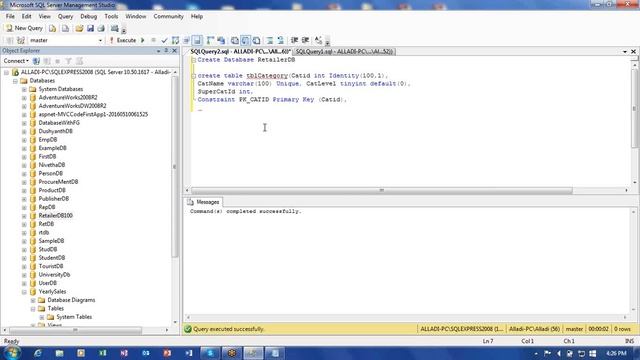Toggle Auto Hide pin on Object Explorer
Screen dimensions: 640x360
pos(166,51)
